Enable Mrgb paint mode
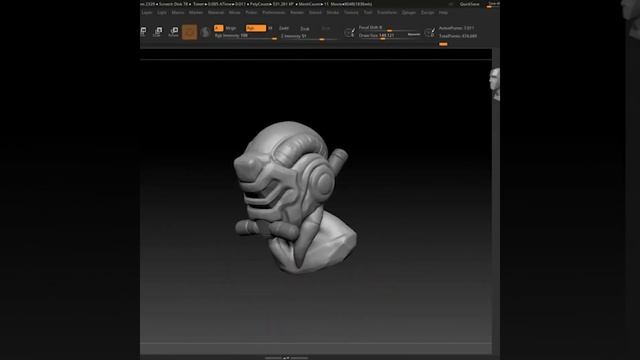 coord(231,28)
